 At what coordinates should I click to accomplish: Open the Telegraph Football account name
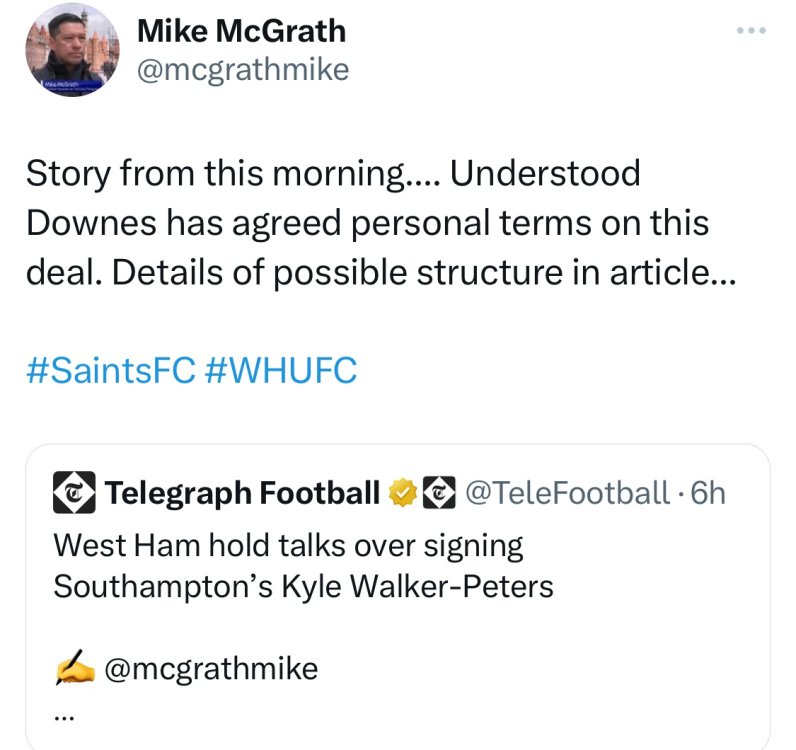(x=242, y=492)
